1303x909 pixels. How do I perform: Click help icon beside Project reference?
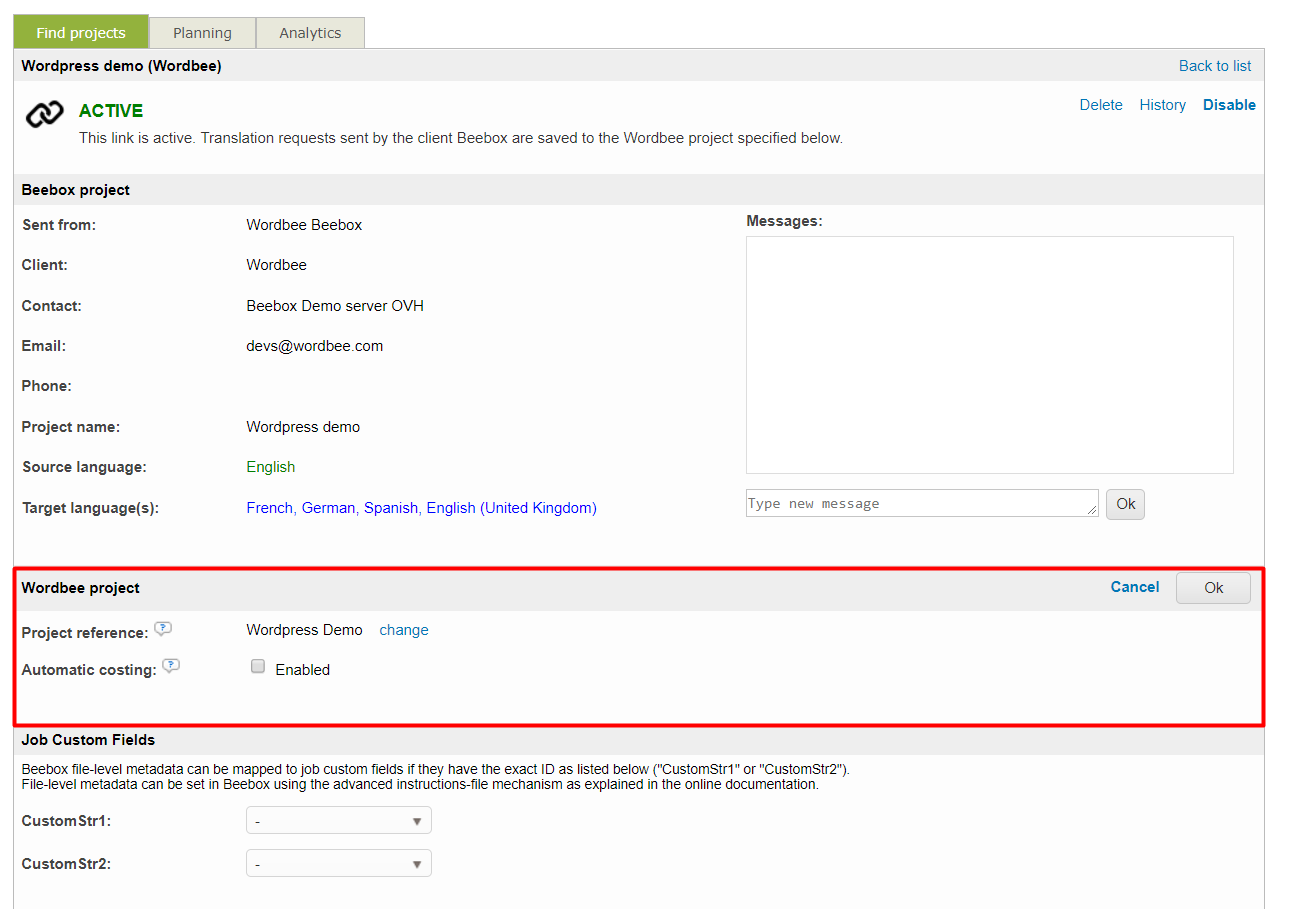(163, 629)
